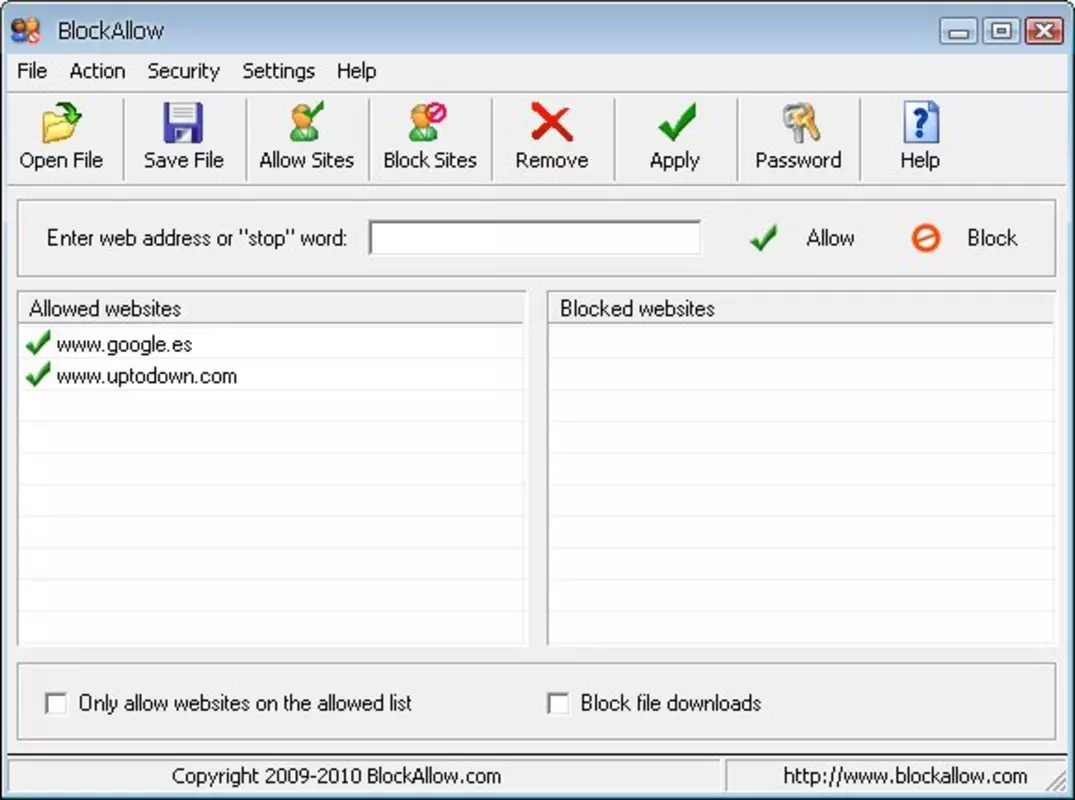Image resolution: width=1075 pixels, height=800 pixels.
Task: Click the http://www.blockallow.com status bar link
Action: [905, 776]
